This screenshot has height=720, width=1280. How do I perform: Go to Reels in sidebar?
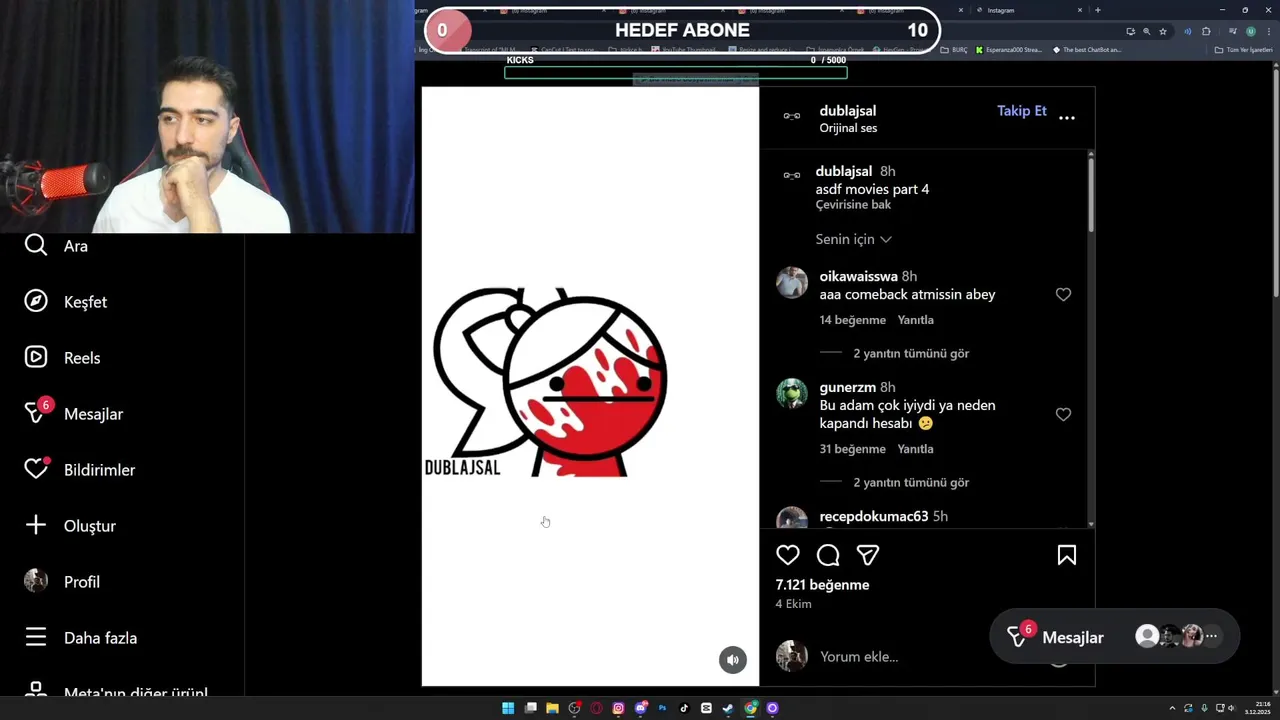[x=63, y=358]
